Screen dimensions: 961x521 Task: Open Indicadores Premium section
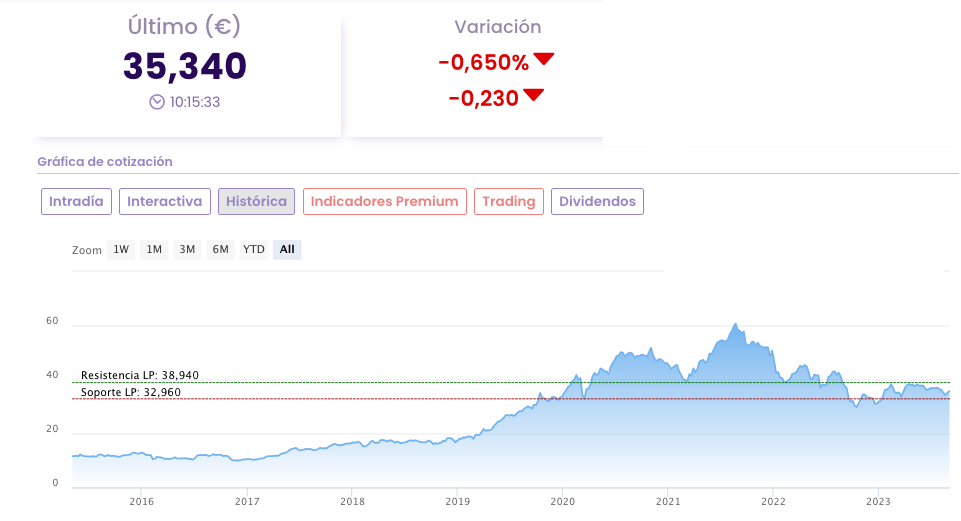click(384, 201)
